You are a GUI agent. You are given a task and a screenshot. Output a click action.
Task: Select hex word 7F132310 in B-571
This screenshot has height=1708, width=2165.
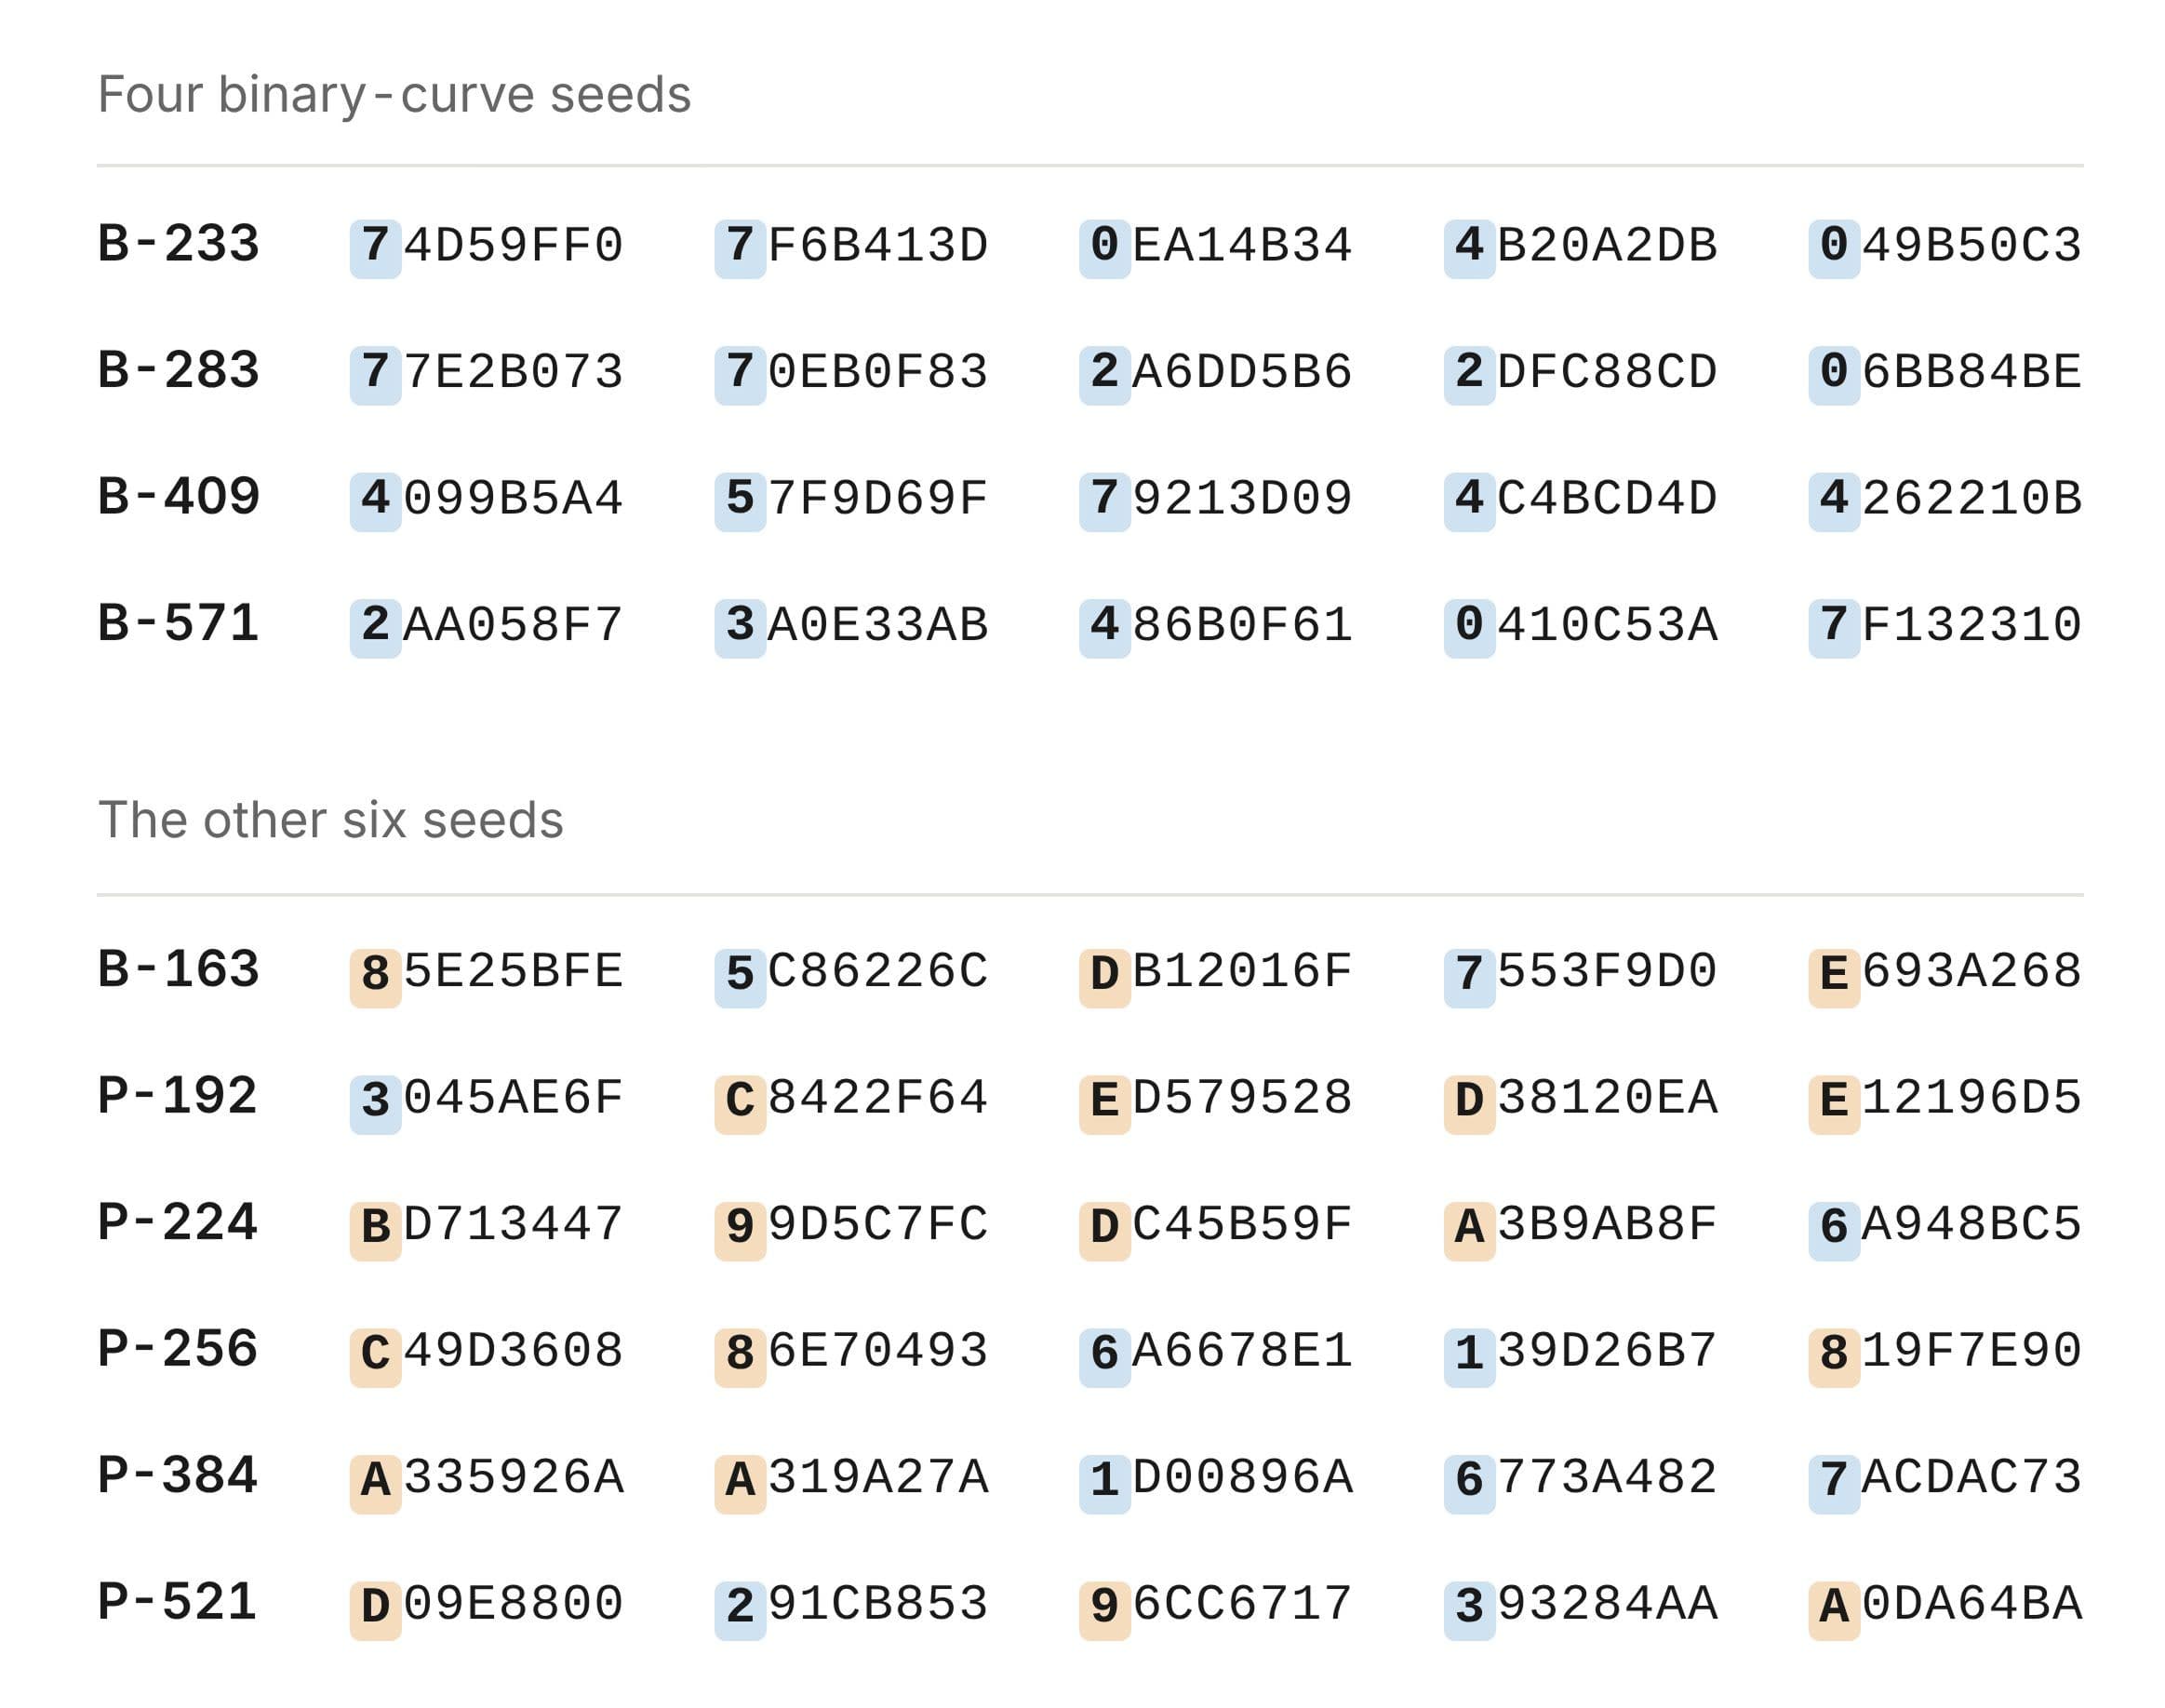(x=1945, y=626)
